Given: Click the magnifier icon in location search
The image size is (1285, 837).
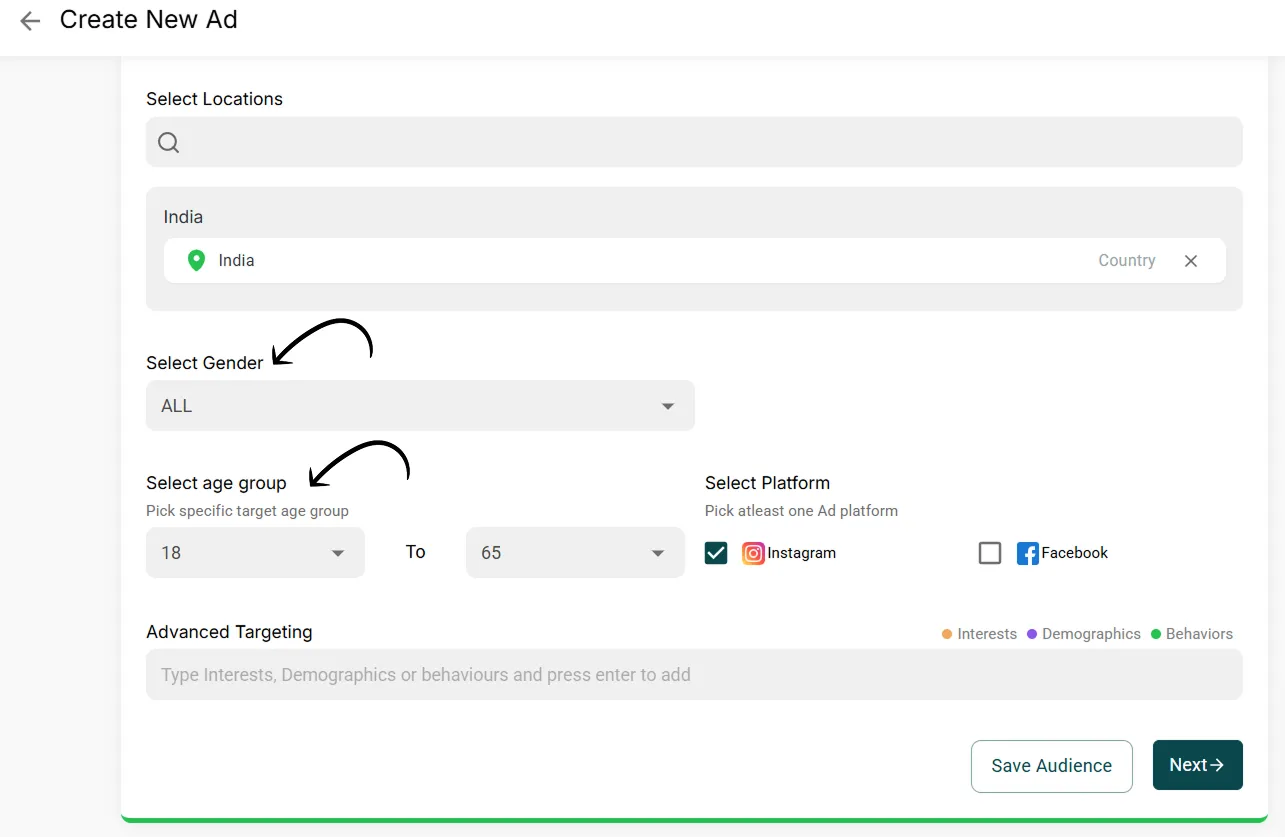Looking at the screenshot, I should [x=169, y=143].
